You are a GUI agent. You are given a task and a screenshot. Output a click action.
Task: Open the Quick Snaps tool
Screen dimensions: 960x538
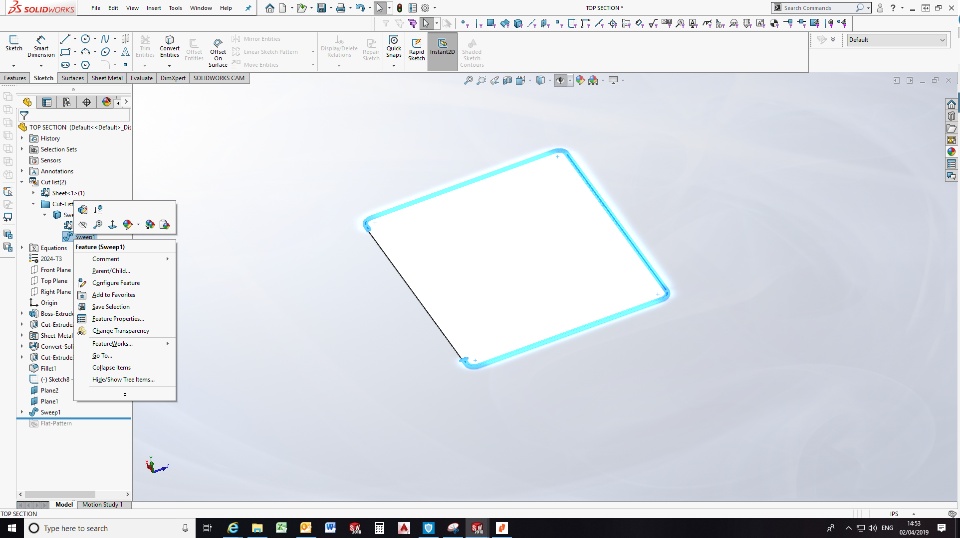(x=394, y=47)
